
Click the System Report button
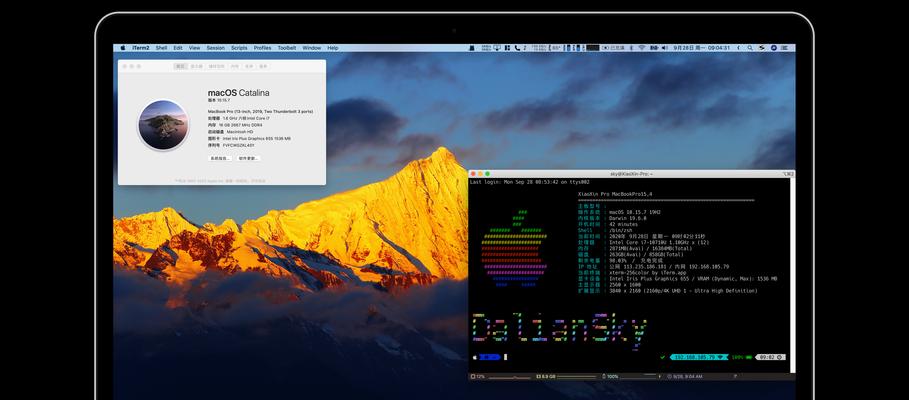point(220,158)
